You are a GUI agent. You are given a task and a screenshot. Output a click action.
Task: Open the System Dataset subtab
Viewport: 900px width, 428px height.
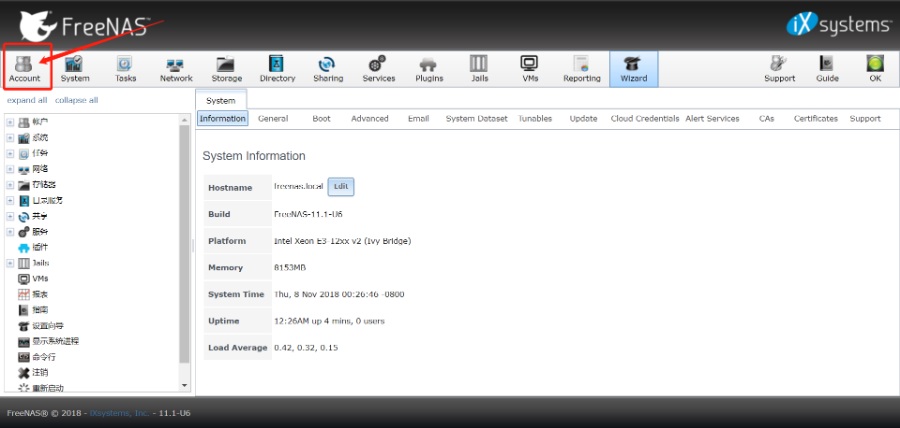tap(476, 118)
